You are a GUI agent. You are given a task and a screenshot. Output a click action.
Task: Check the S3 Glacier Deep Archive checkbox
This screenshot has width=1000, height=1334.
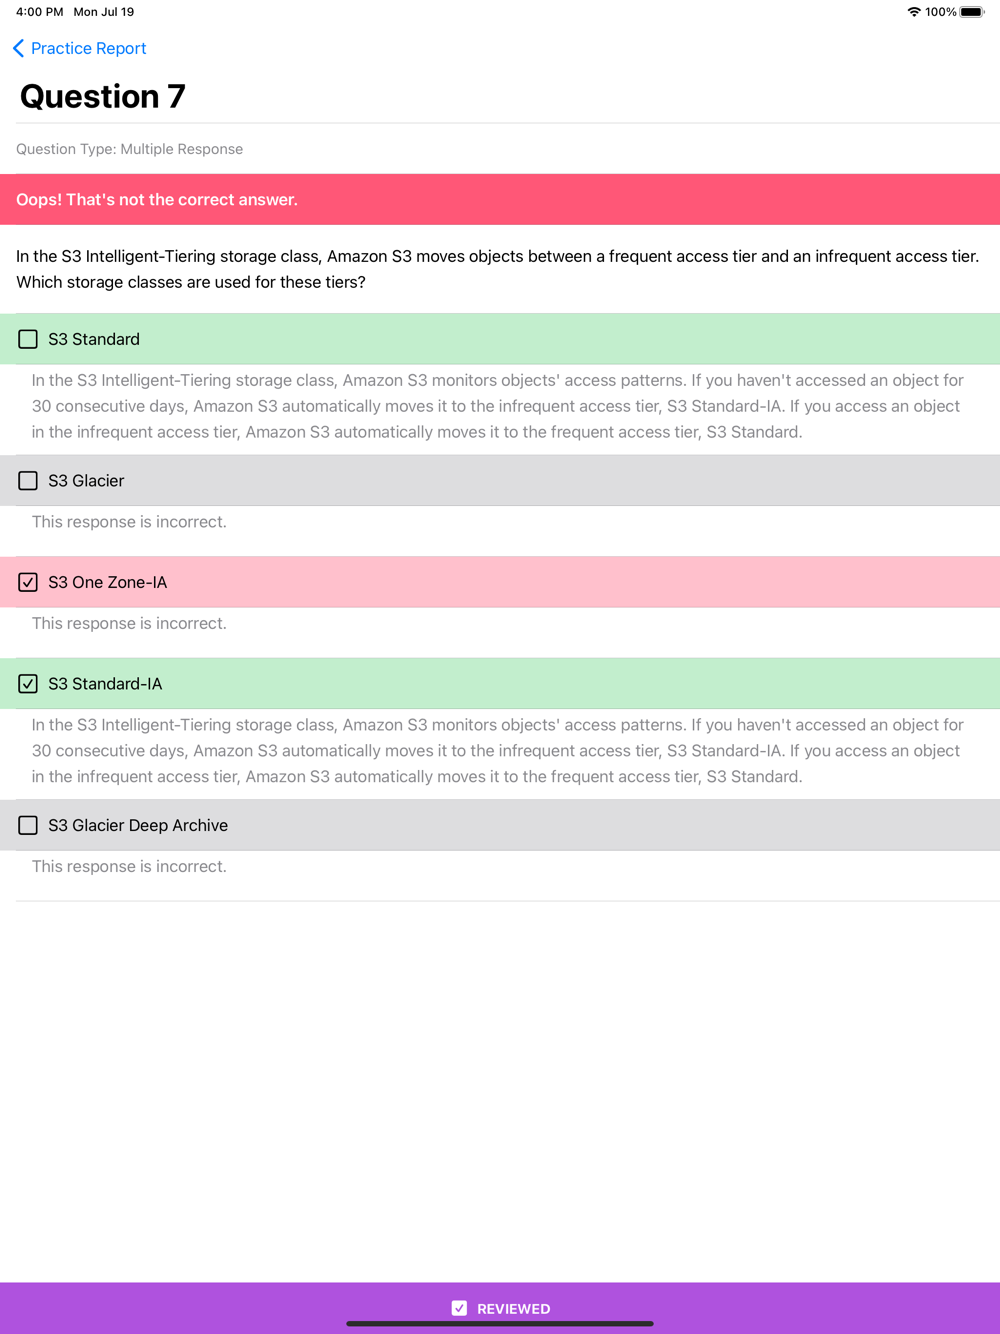pos(28,825)
